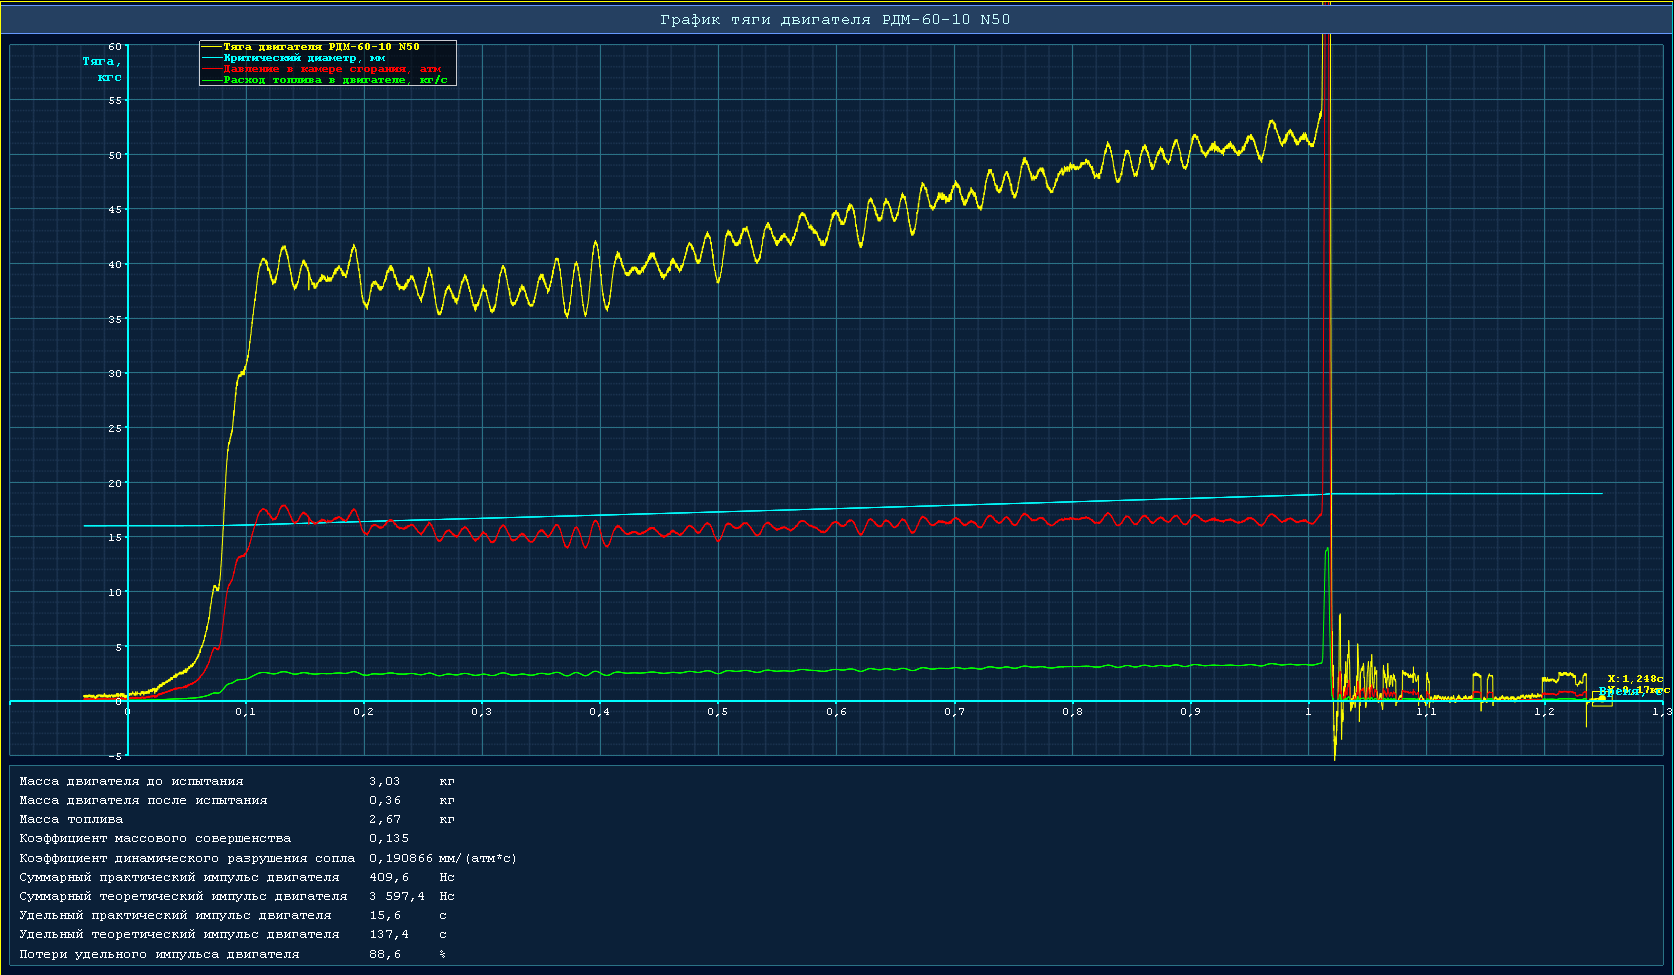Click the X-axis tick label '0,5'

coord(718,712)
